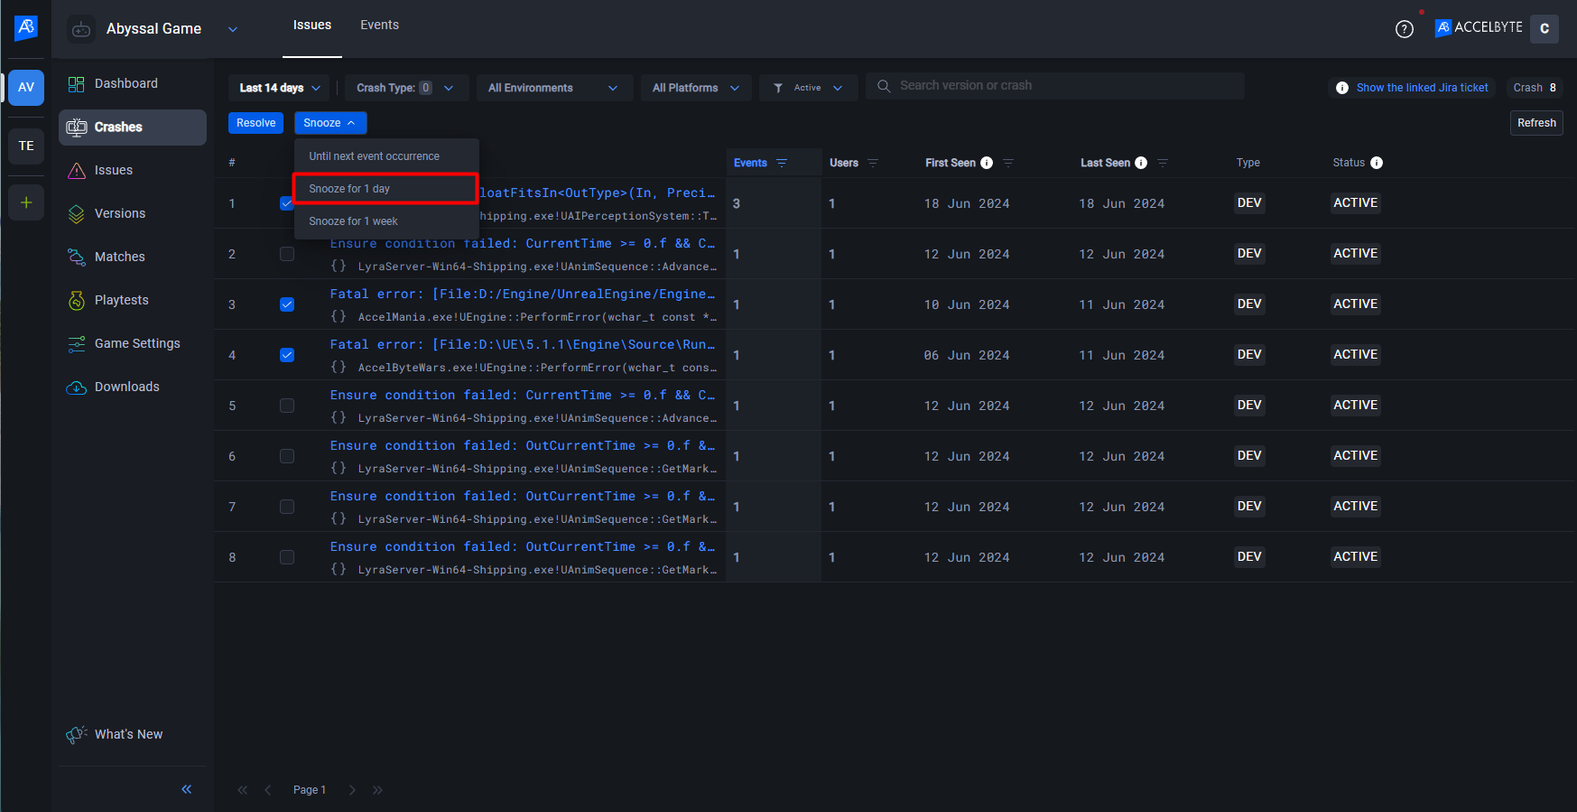Screen dimensions: 1577x812
Task: Click the Versions layers icon
Action: click(76, 214)
